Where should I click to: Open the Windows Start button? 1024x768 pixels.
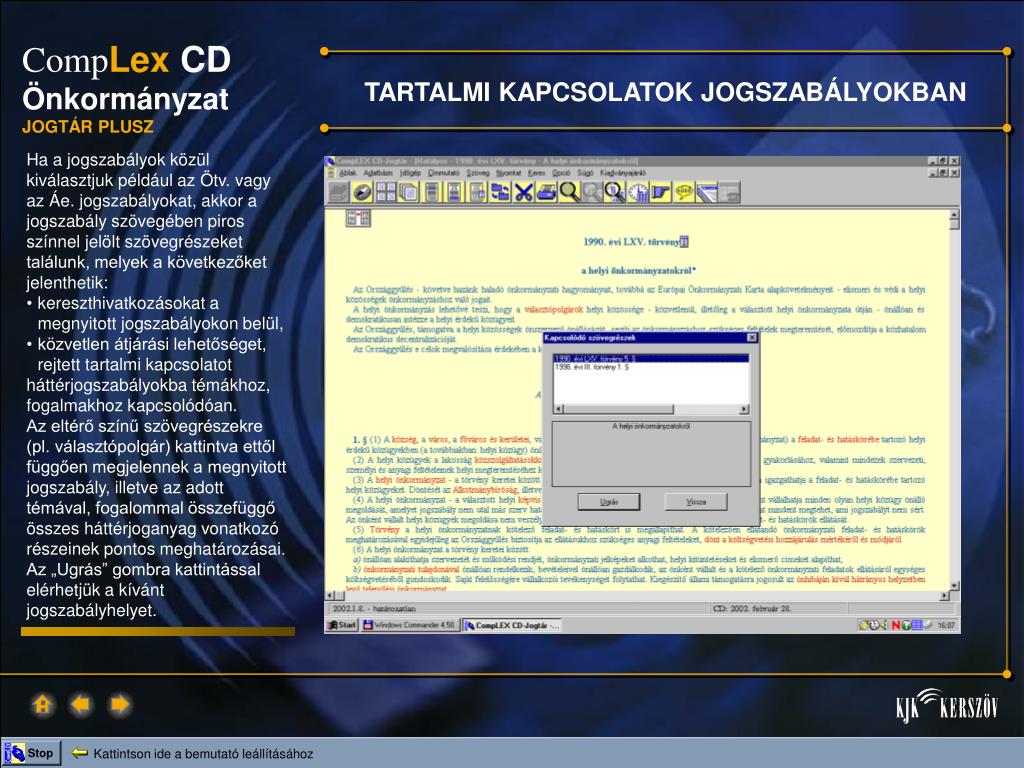point(342,625)
